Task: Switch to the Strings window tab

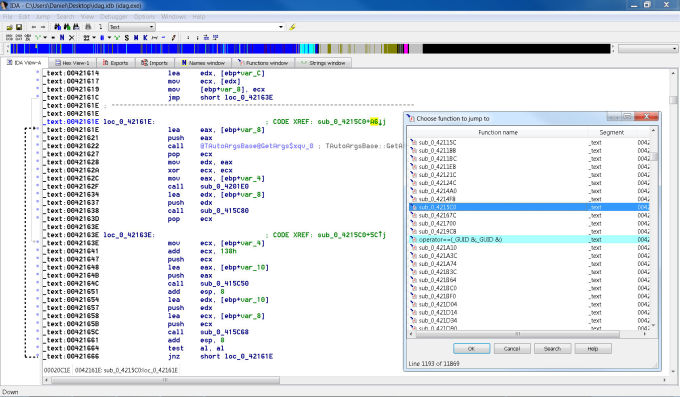Action: tap(323, 63)
